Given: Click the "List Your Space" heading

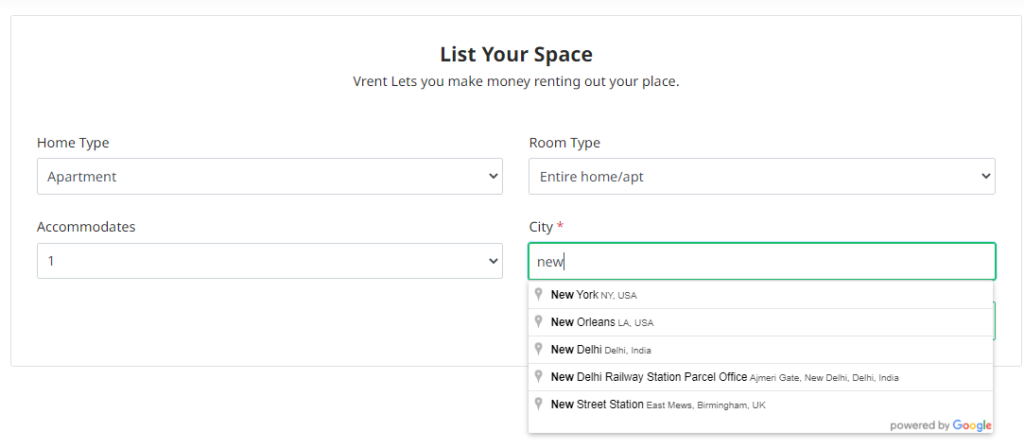Looking at the screenshot, I should tap(516, 54).
